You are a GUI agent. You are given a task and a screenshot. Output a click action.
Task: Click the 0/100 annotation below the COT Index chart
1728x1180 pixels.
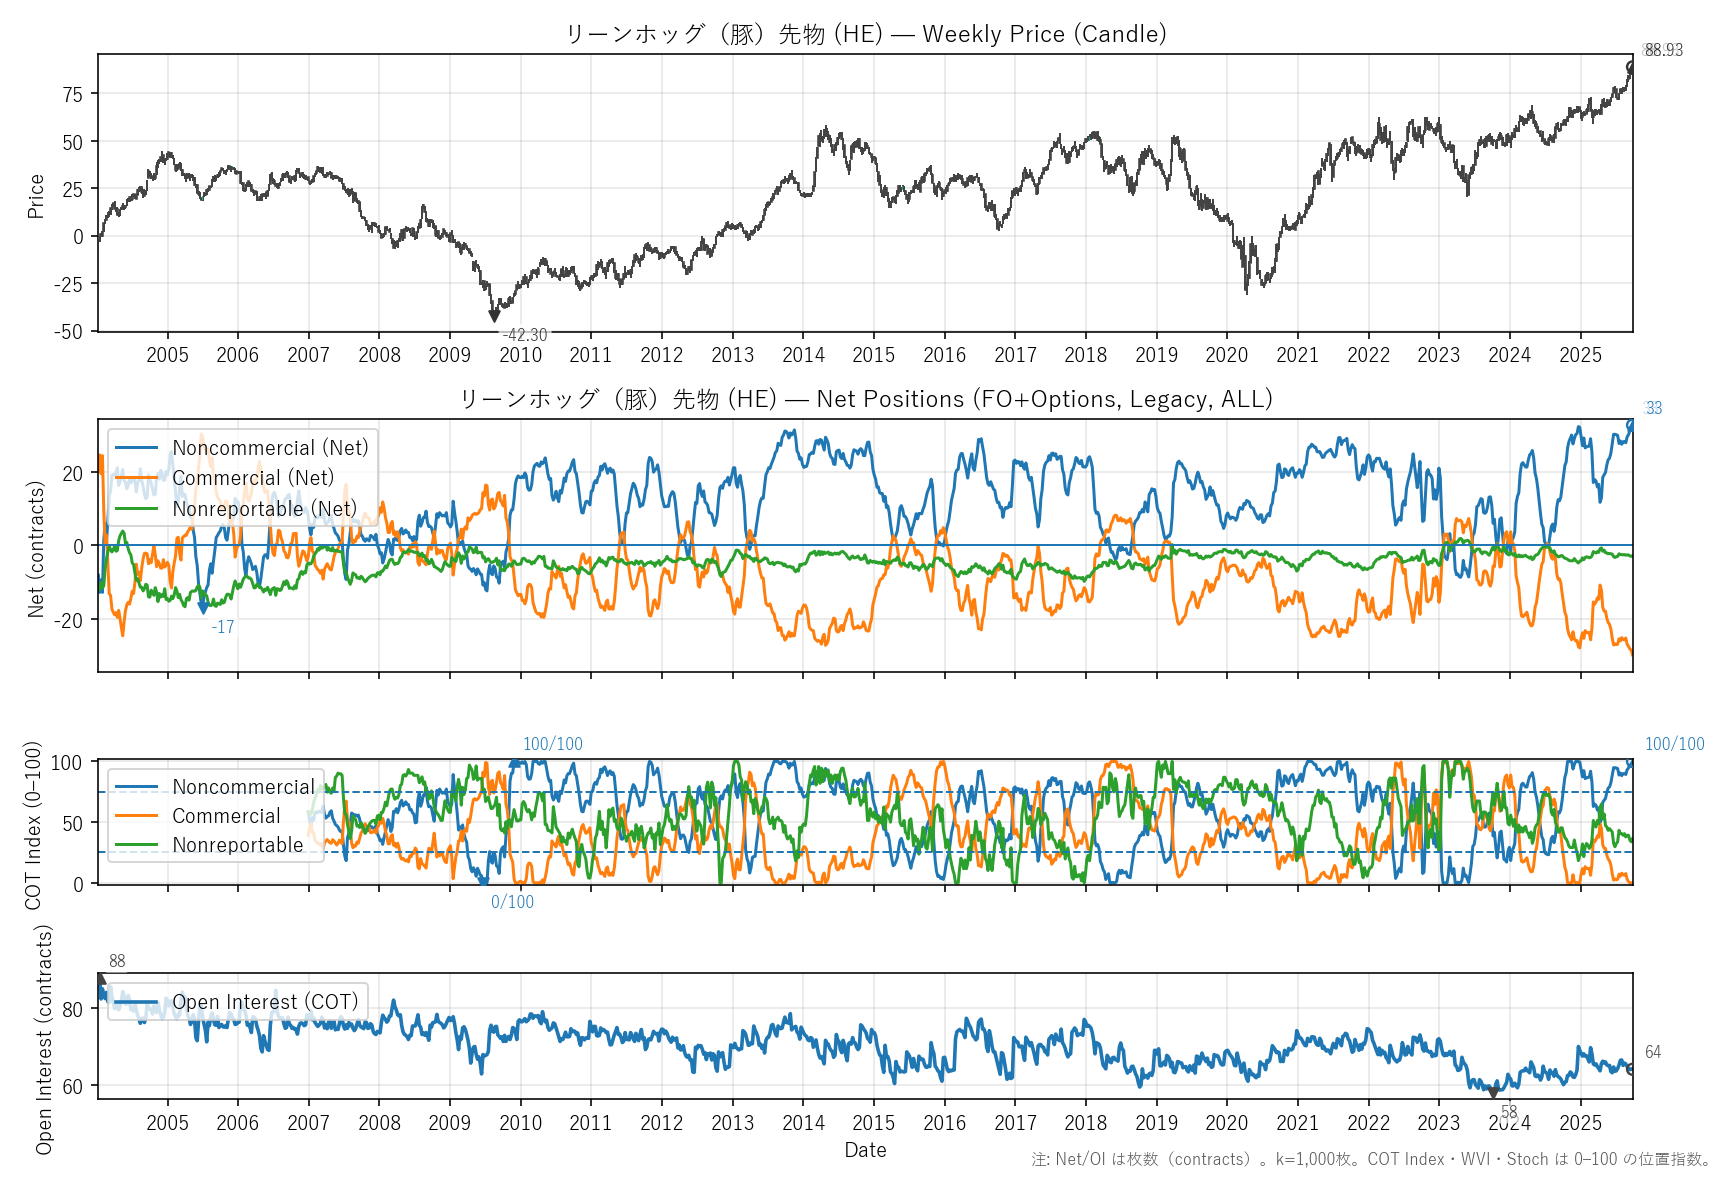(x=512, y=902)
